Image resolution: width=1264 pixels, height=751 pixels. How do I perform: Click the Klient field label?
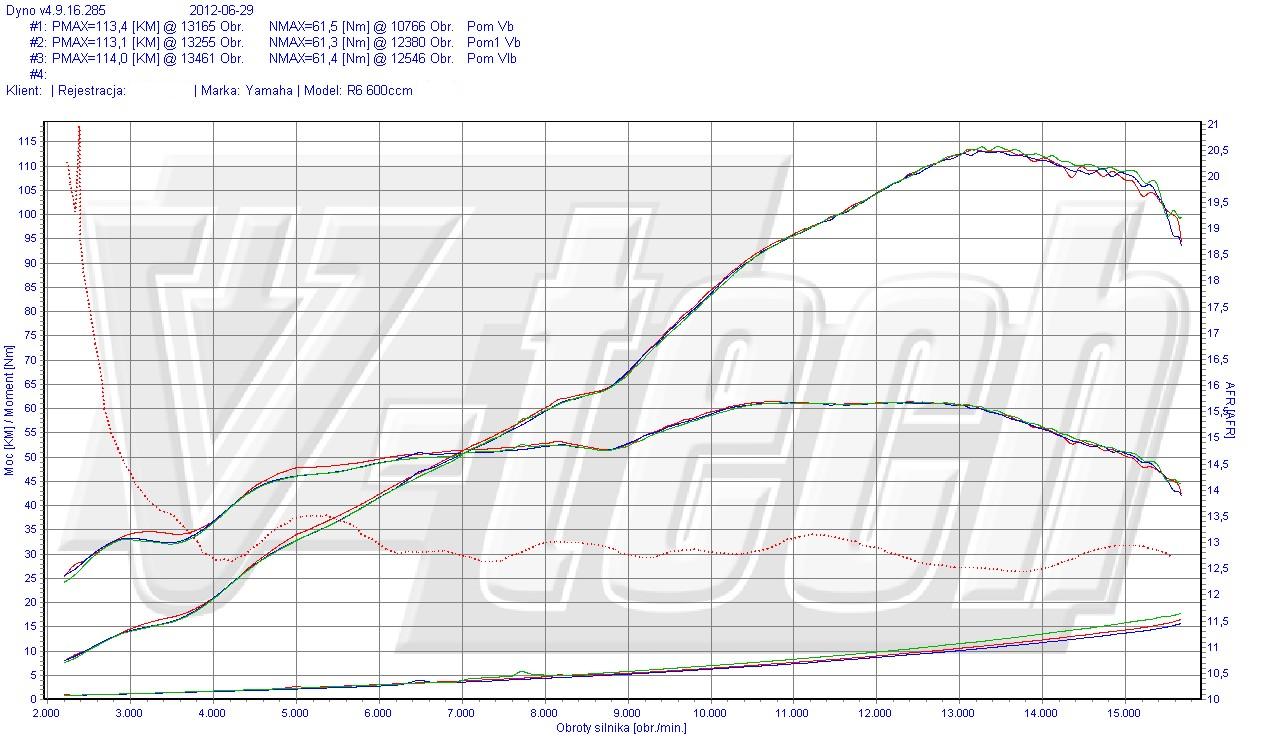point(24,90)
